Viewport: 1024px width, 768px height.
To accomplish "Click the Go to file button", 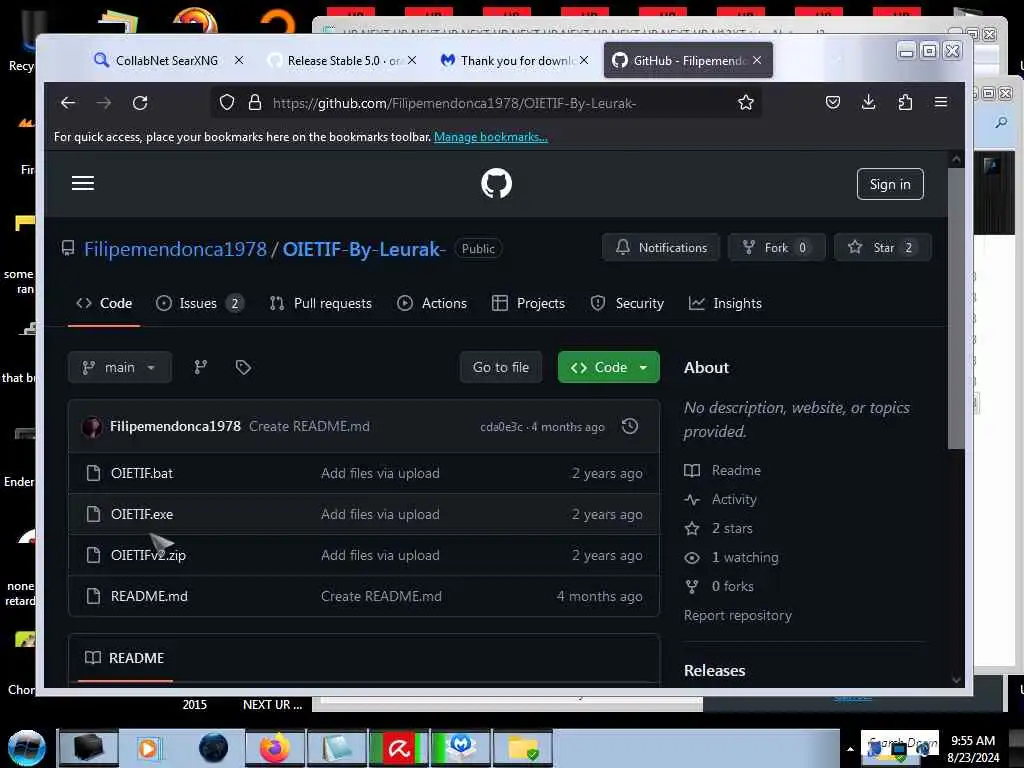I will tap(501, 368).
